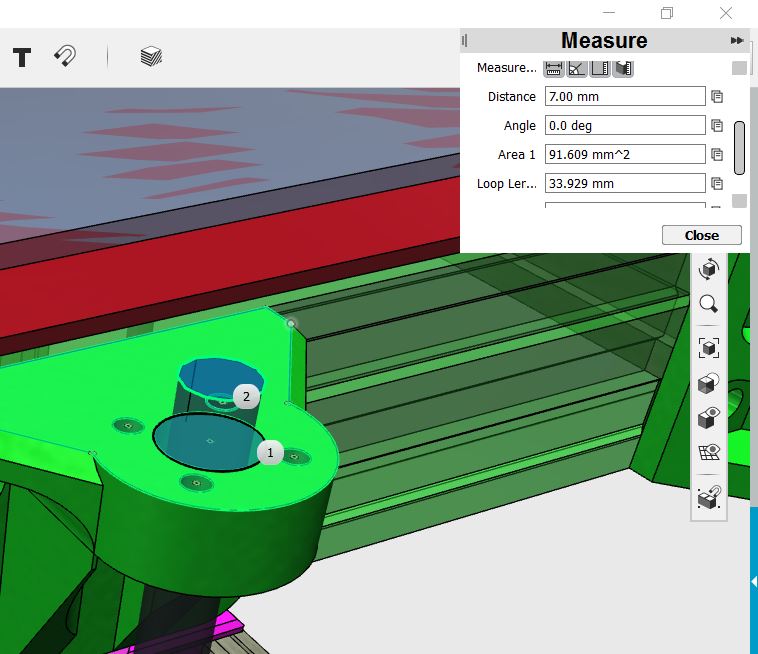The height and width of the screenshot is (654, 758).
Task: Toggle object visibility with the eye-cube icon
Action: click(708, 418)
